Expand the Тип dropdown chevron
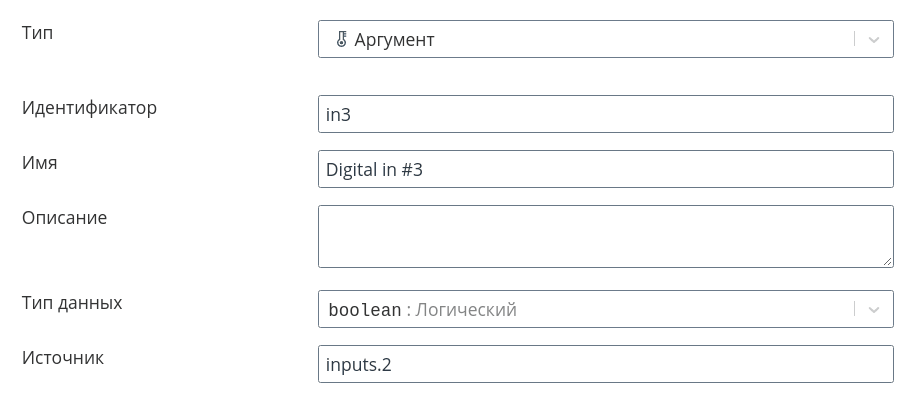The image size is (905, 398). pos(874,39)
